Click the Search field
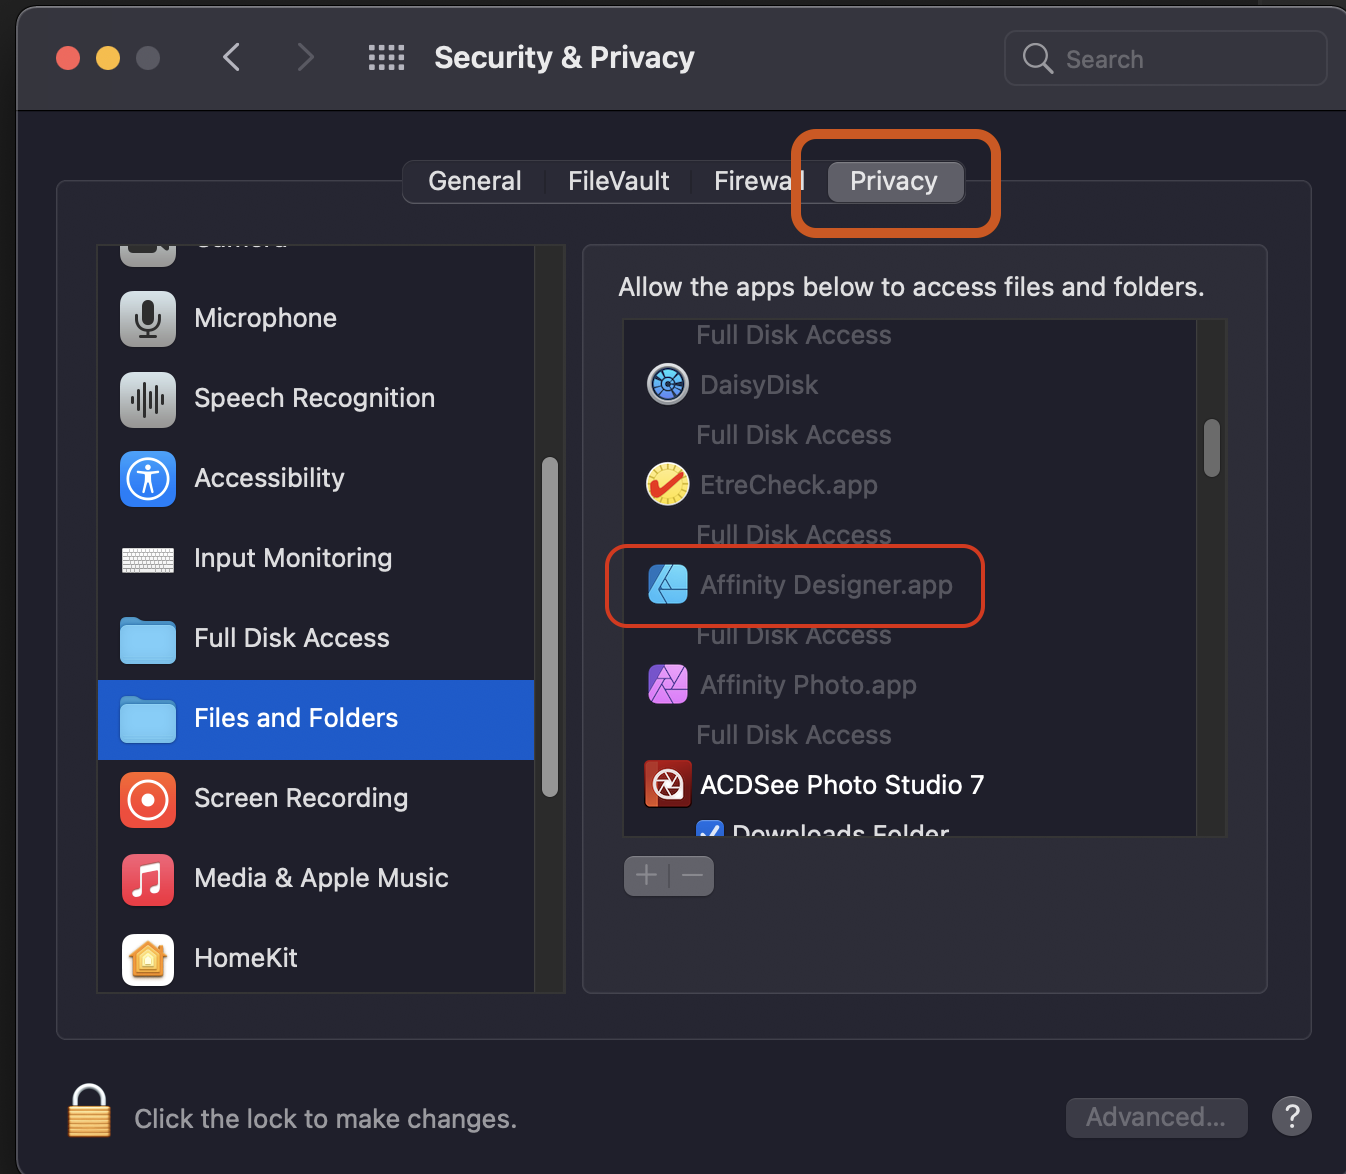Screen dimensions: 1346x1174 click(x=1166, y=58)
